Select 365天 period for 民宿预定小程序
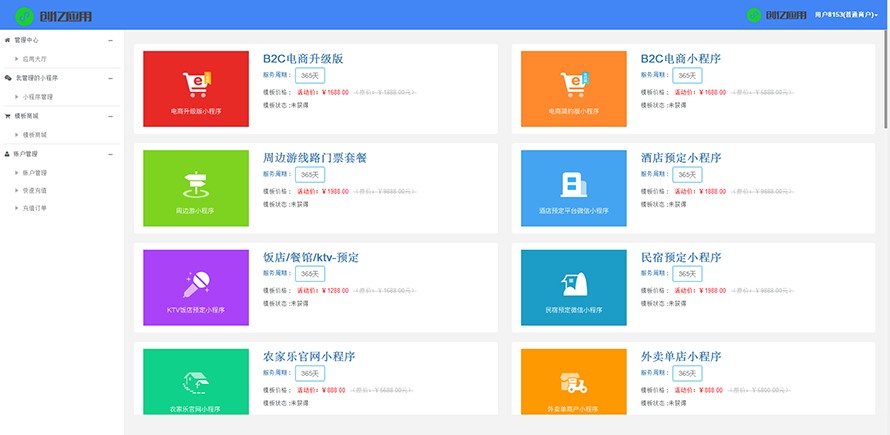This screenshot has width=890, height=435. pos(687,274)
